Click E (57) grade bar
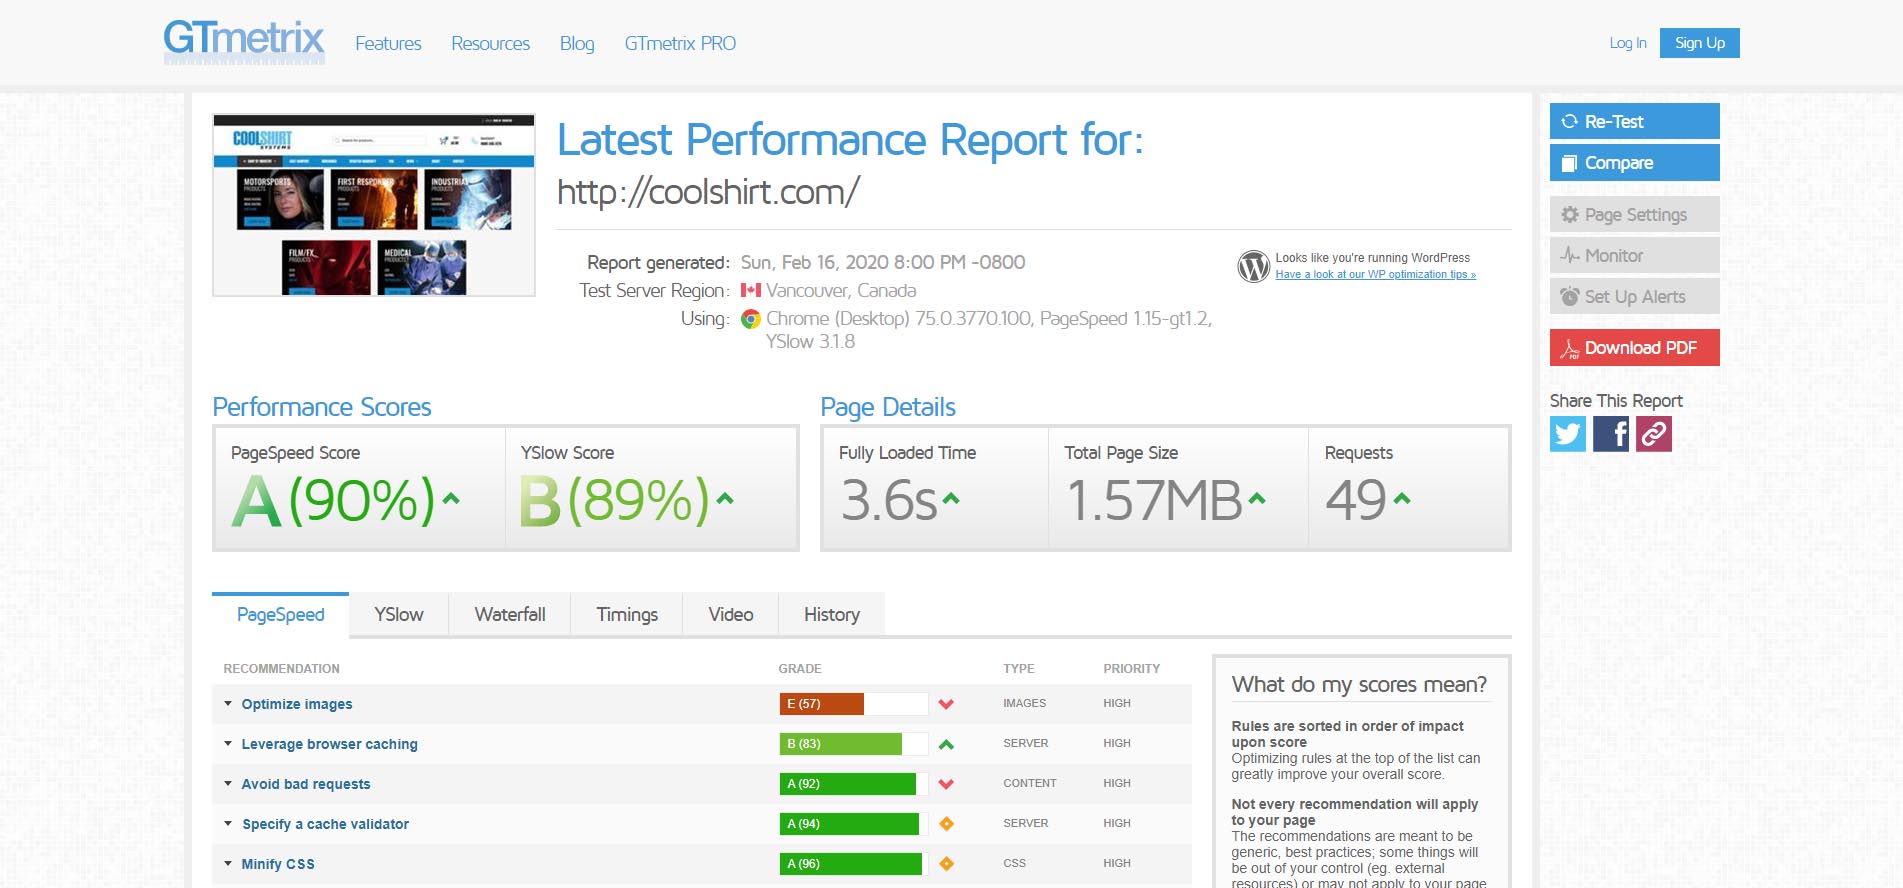Screen dimensions: 1903x888 coord(853,704)
